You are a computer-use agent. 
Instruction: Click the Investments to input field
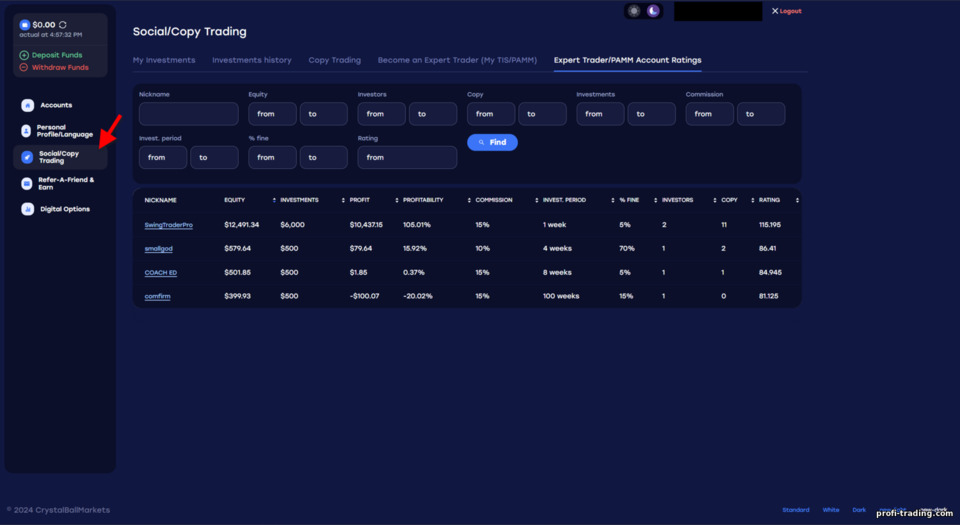(651, 114)
